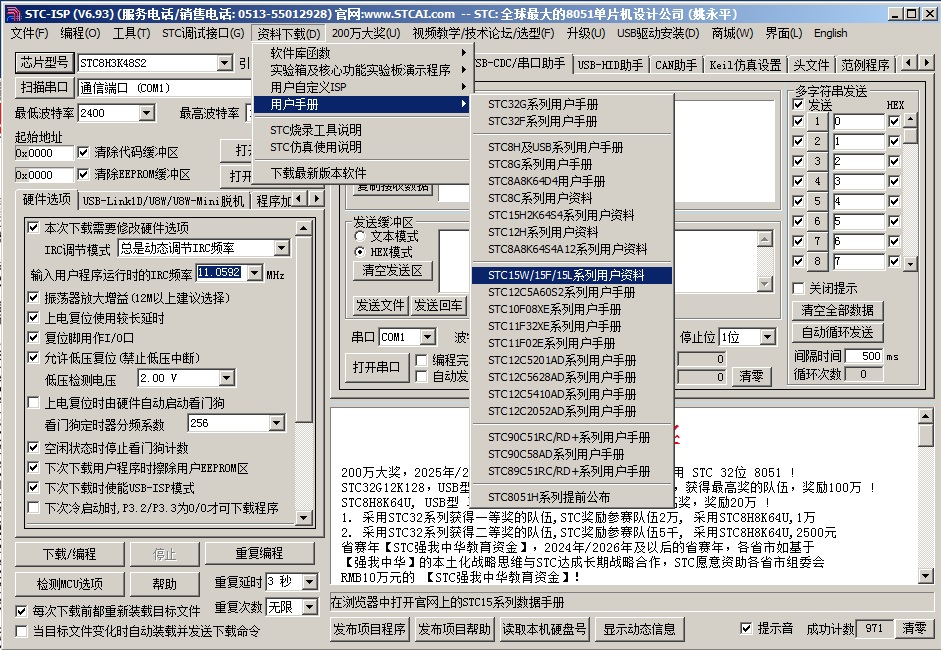Screen dimensions: 941x650
Task: Enable 当目标文件变化时自动装载并发送下载命令
Action: point(22,631)
